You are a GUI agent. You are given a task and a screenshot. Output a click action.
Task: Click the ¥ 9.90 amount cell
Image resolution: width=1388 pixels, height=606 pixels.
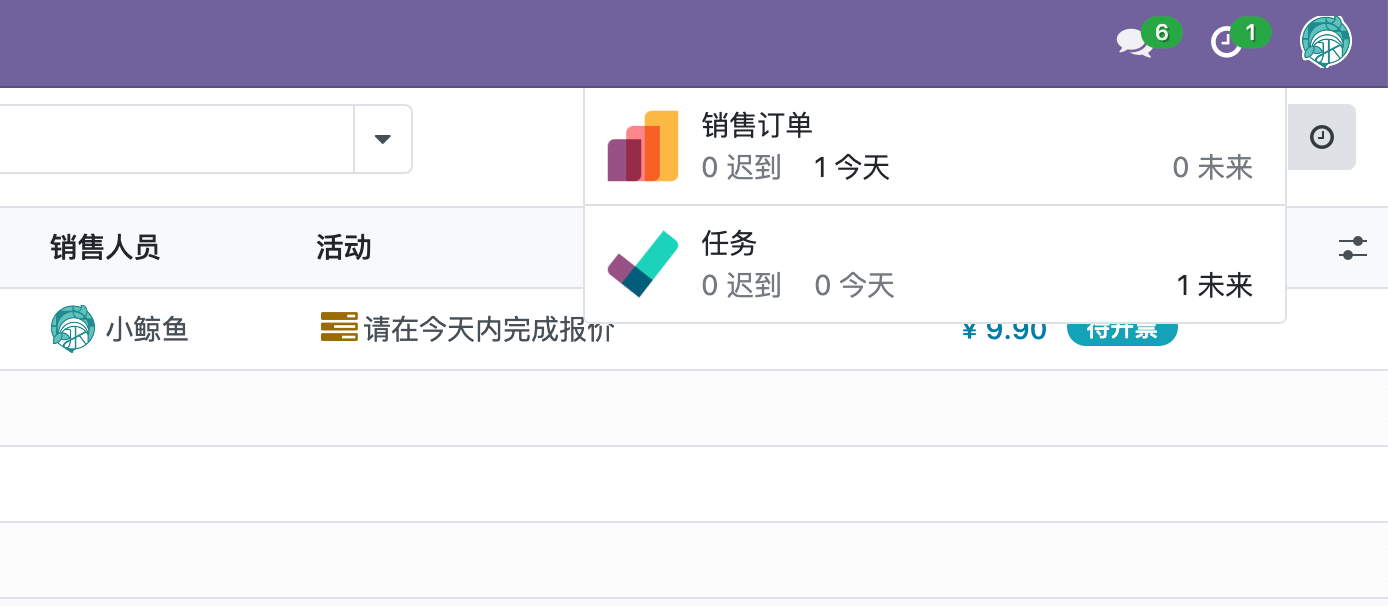point(1004,331)
